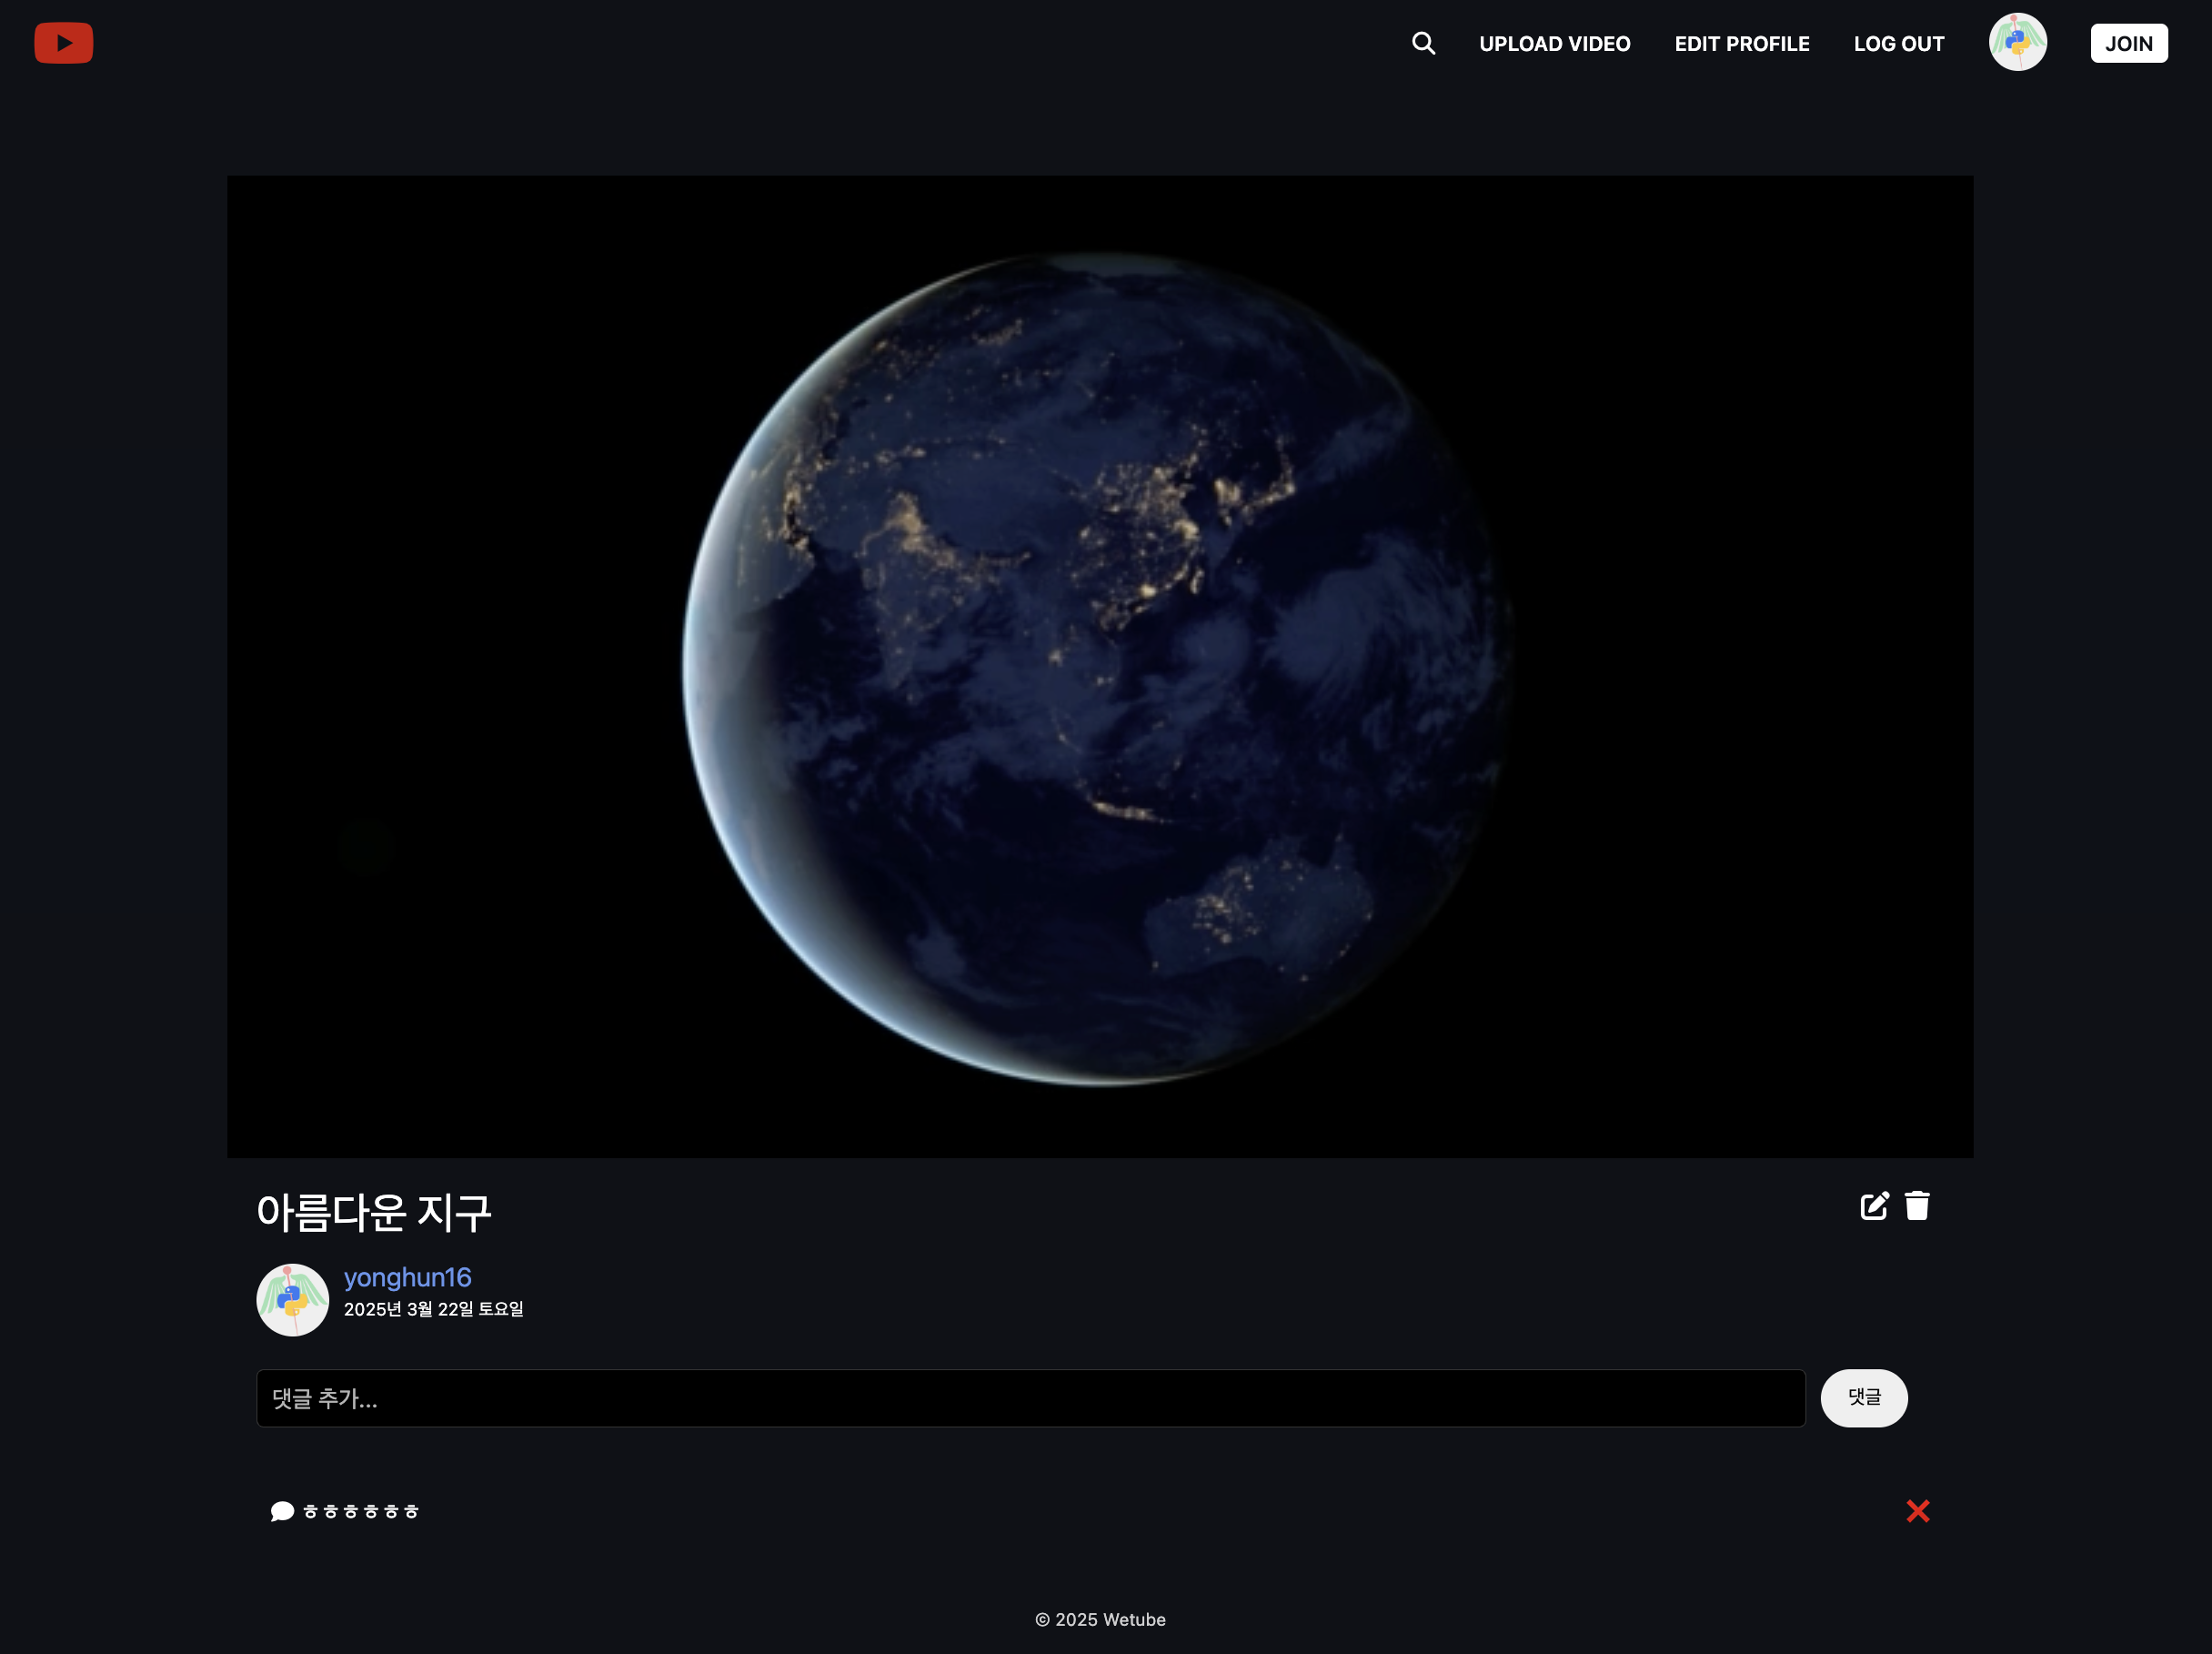Open Edit Profile from navigation
The width and height of the screenshot is (2212, 1654).
tap(1741, 44)
